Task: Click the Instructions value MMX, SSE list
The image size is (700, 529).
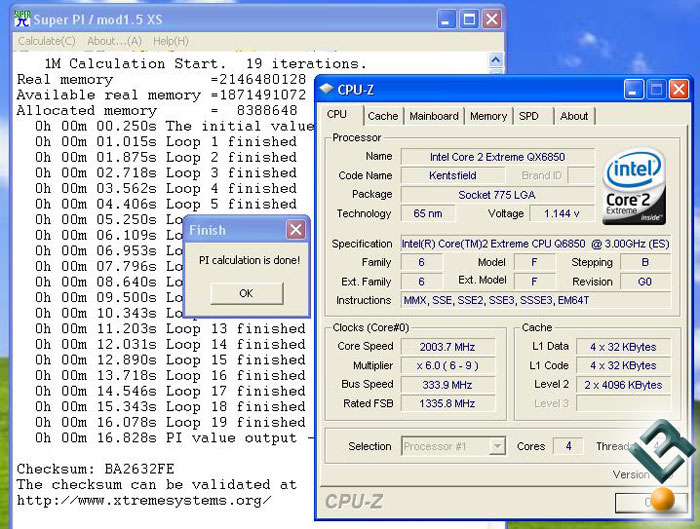Action: (536, 300)
